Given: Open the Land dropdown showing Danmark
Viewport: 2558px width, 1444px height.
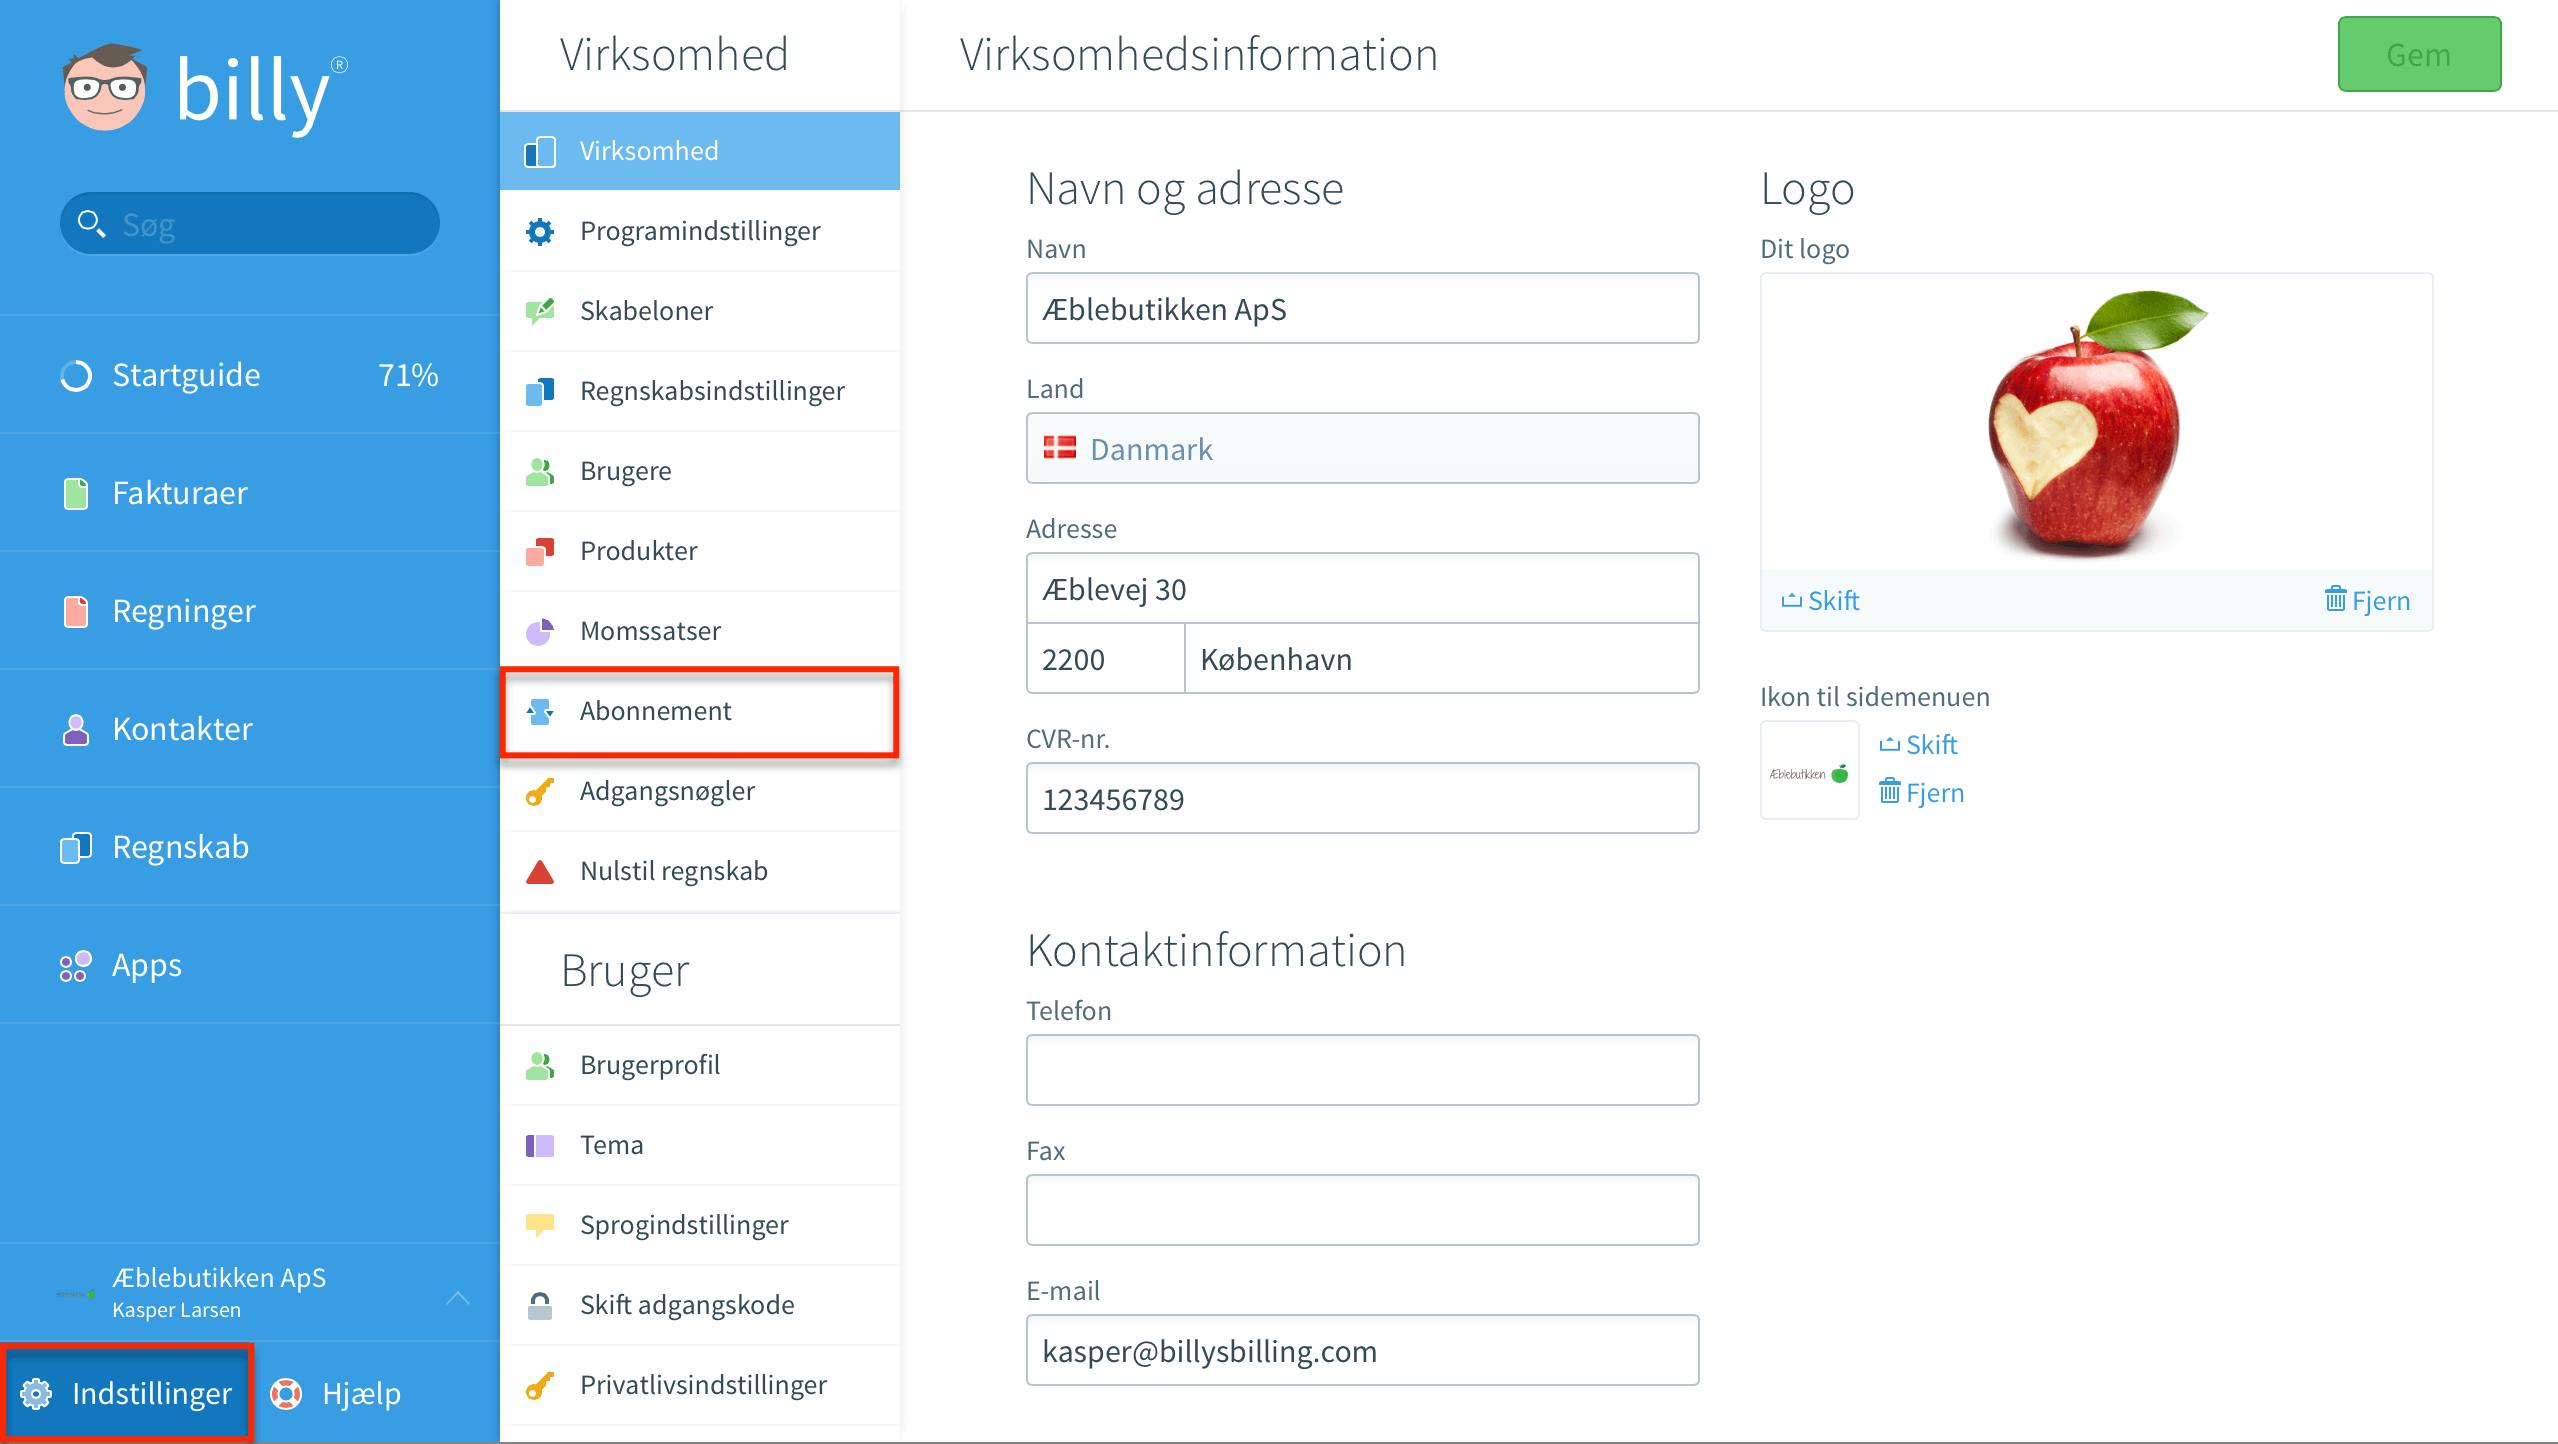Looking at the screenshot, I should click(1362, 448).
